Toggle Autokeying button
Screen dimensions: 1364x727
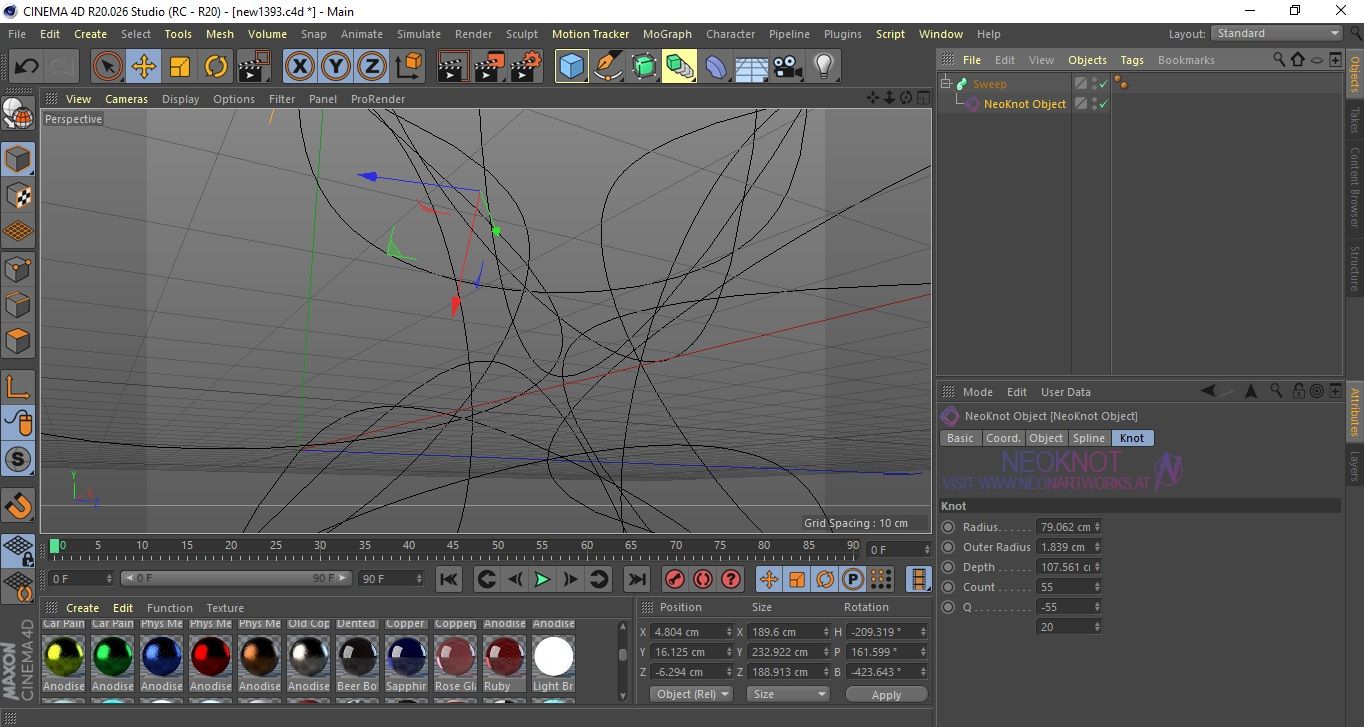(x=703, y=579)
